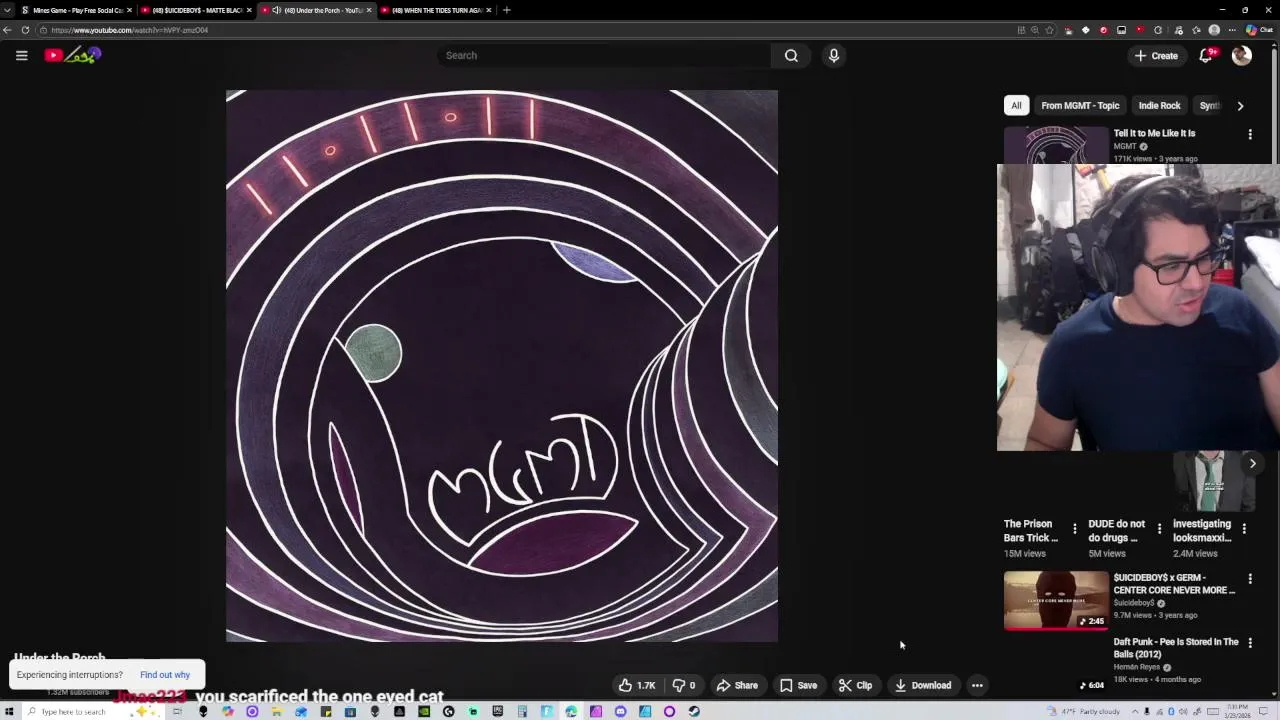This screenshot has height=720, width=1280.
Task: Click the Share button
Action: [737, 685]
